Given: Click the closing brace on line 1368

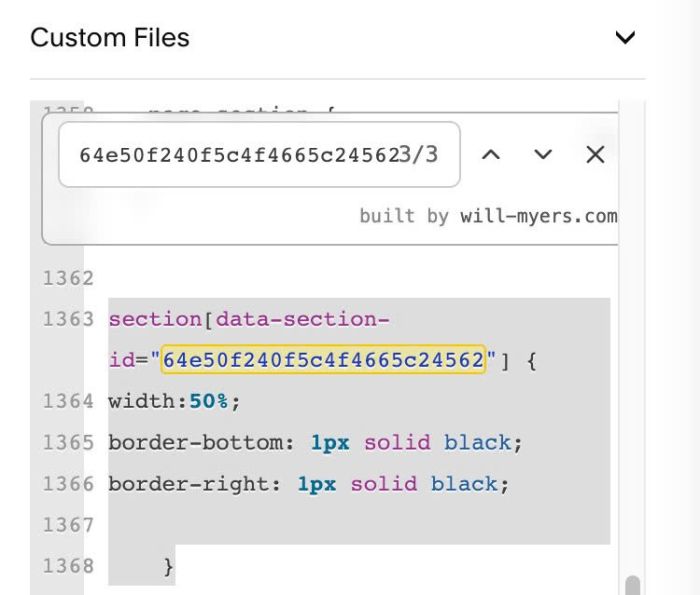Looking at the screenshot, I should coord(168,567).
